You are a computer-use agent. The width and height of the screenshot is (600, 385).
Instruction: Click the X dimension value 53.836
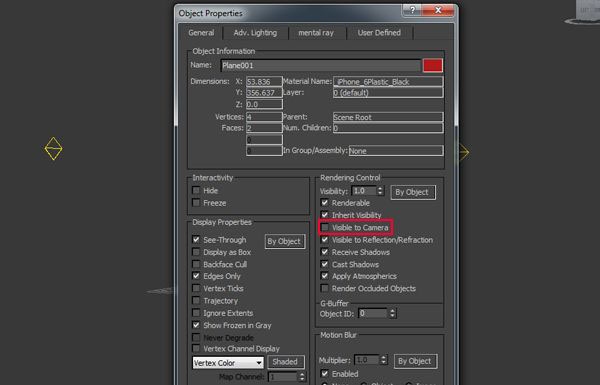pyautogui.click(x=264, y=82)
